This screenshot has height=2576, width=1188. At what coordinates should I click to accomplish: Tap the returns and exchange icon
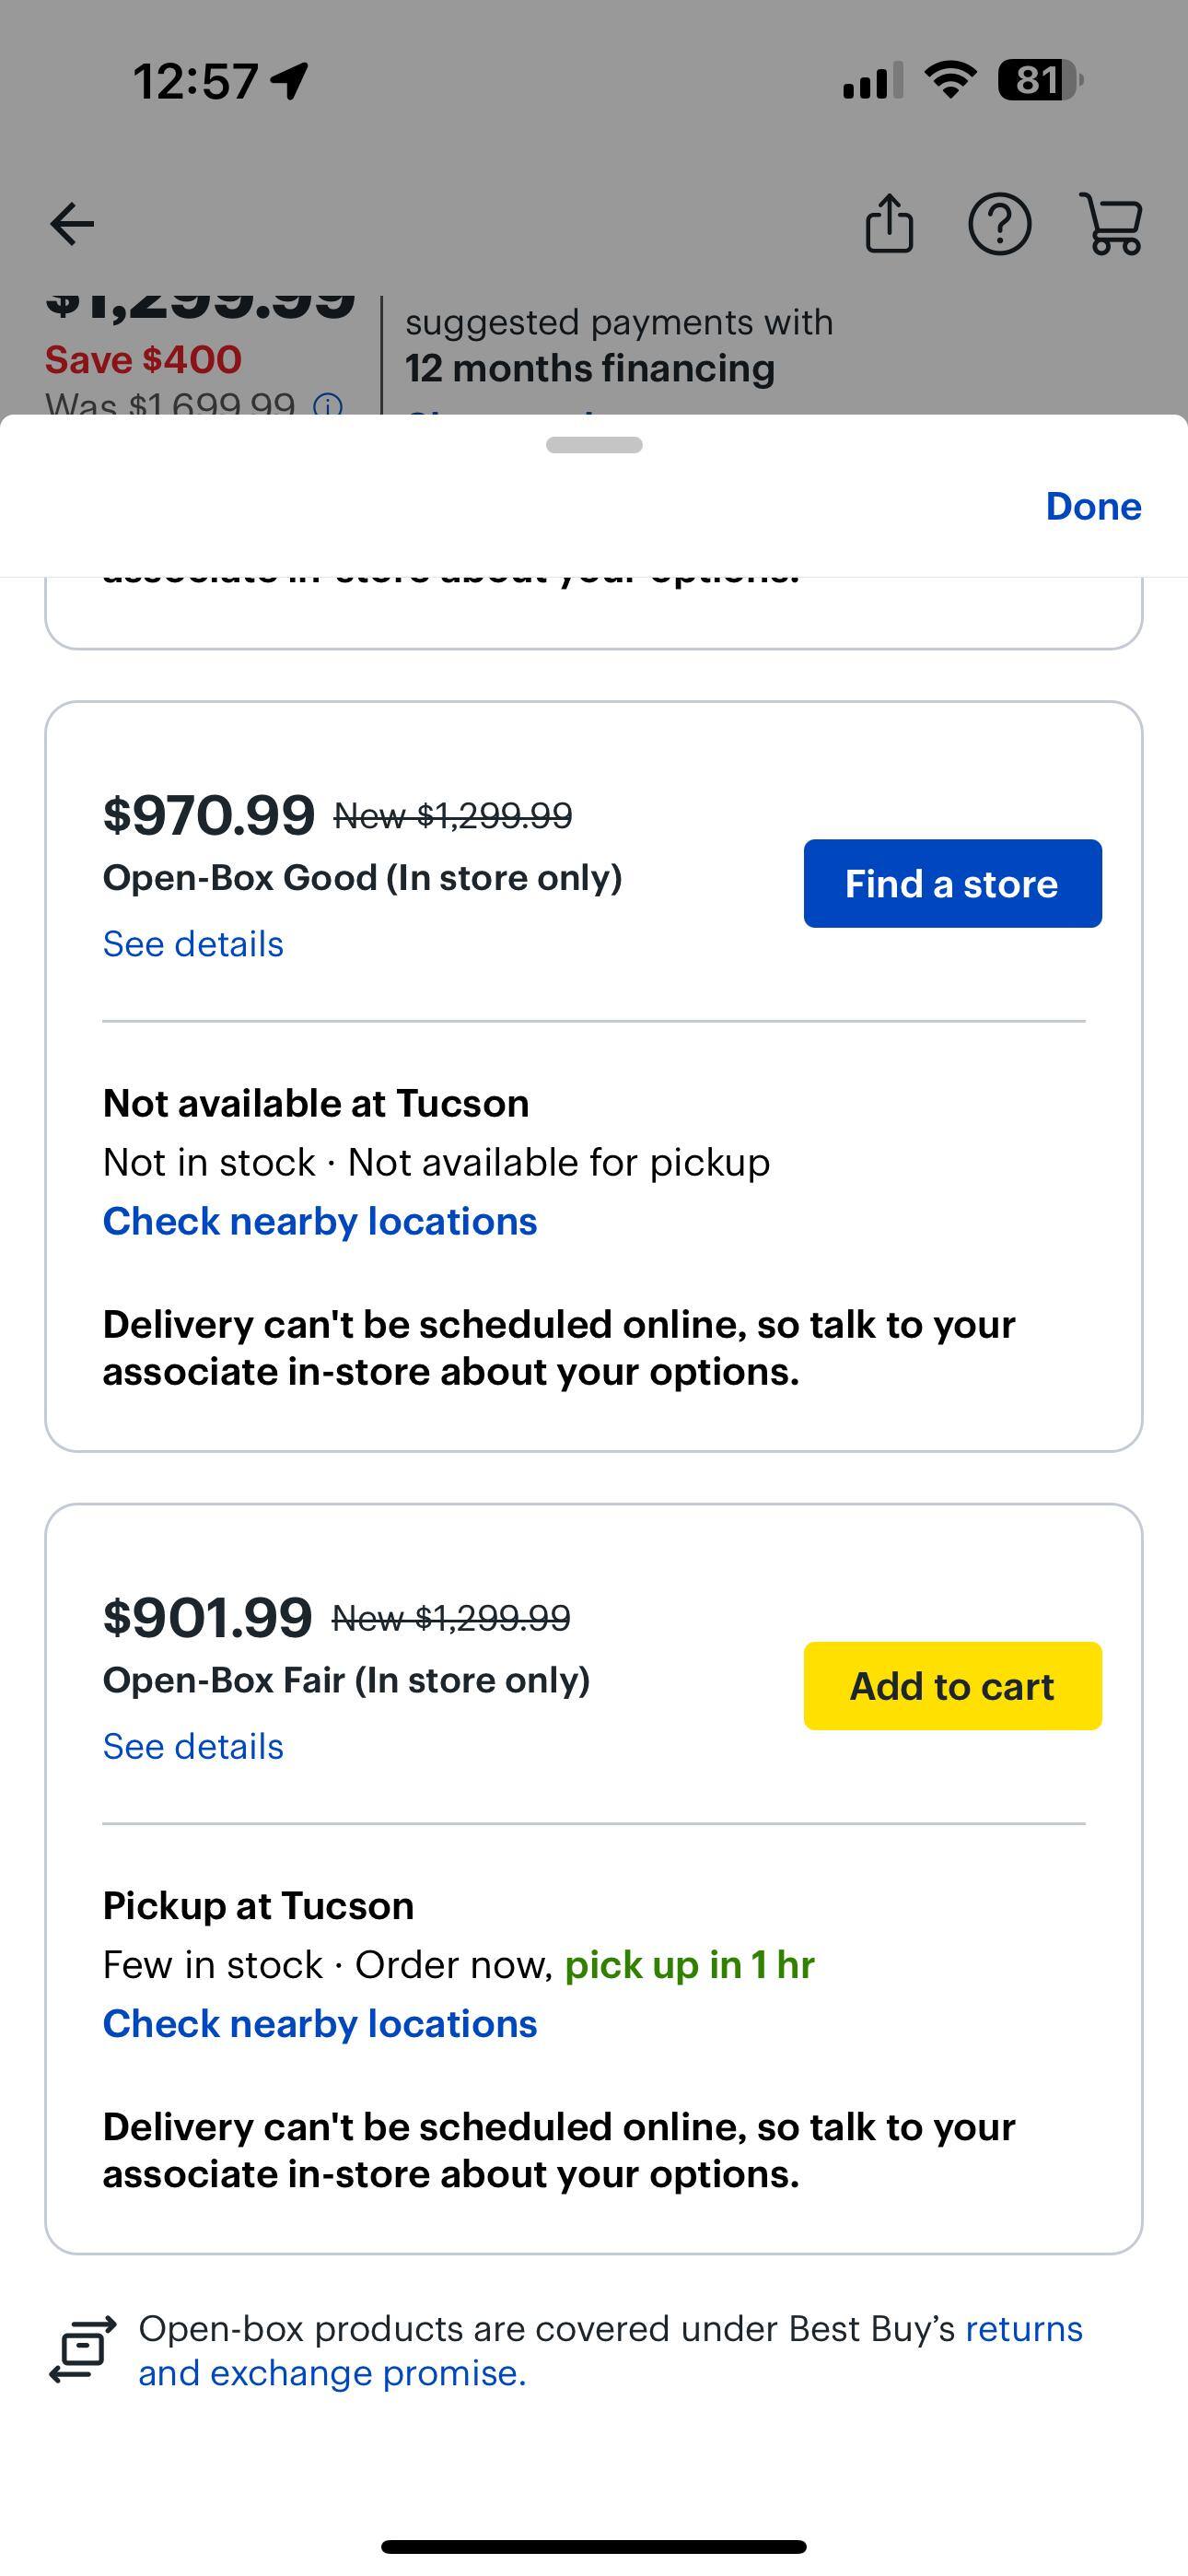coord(82,2349)
